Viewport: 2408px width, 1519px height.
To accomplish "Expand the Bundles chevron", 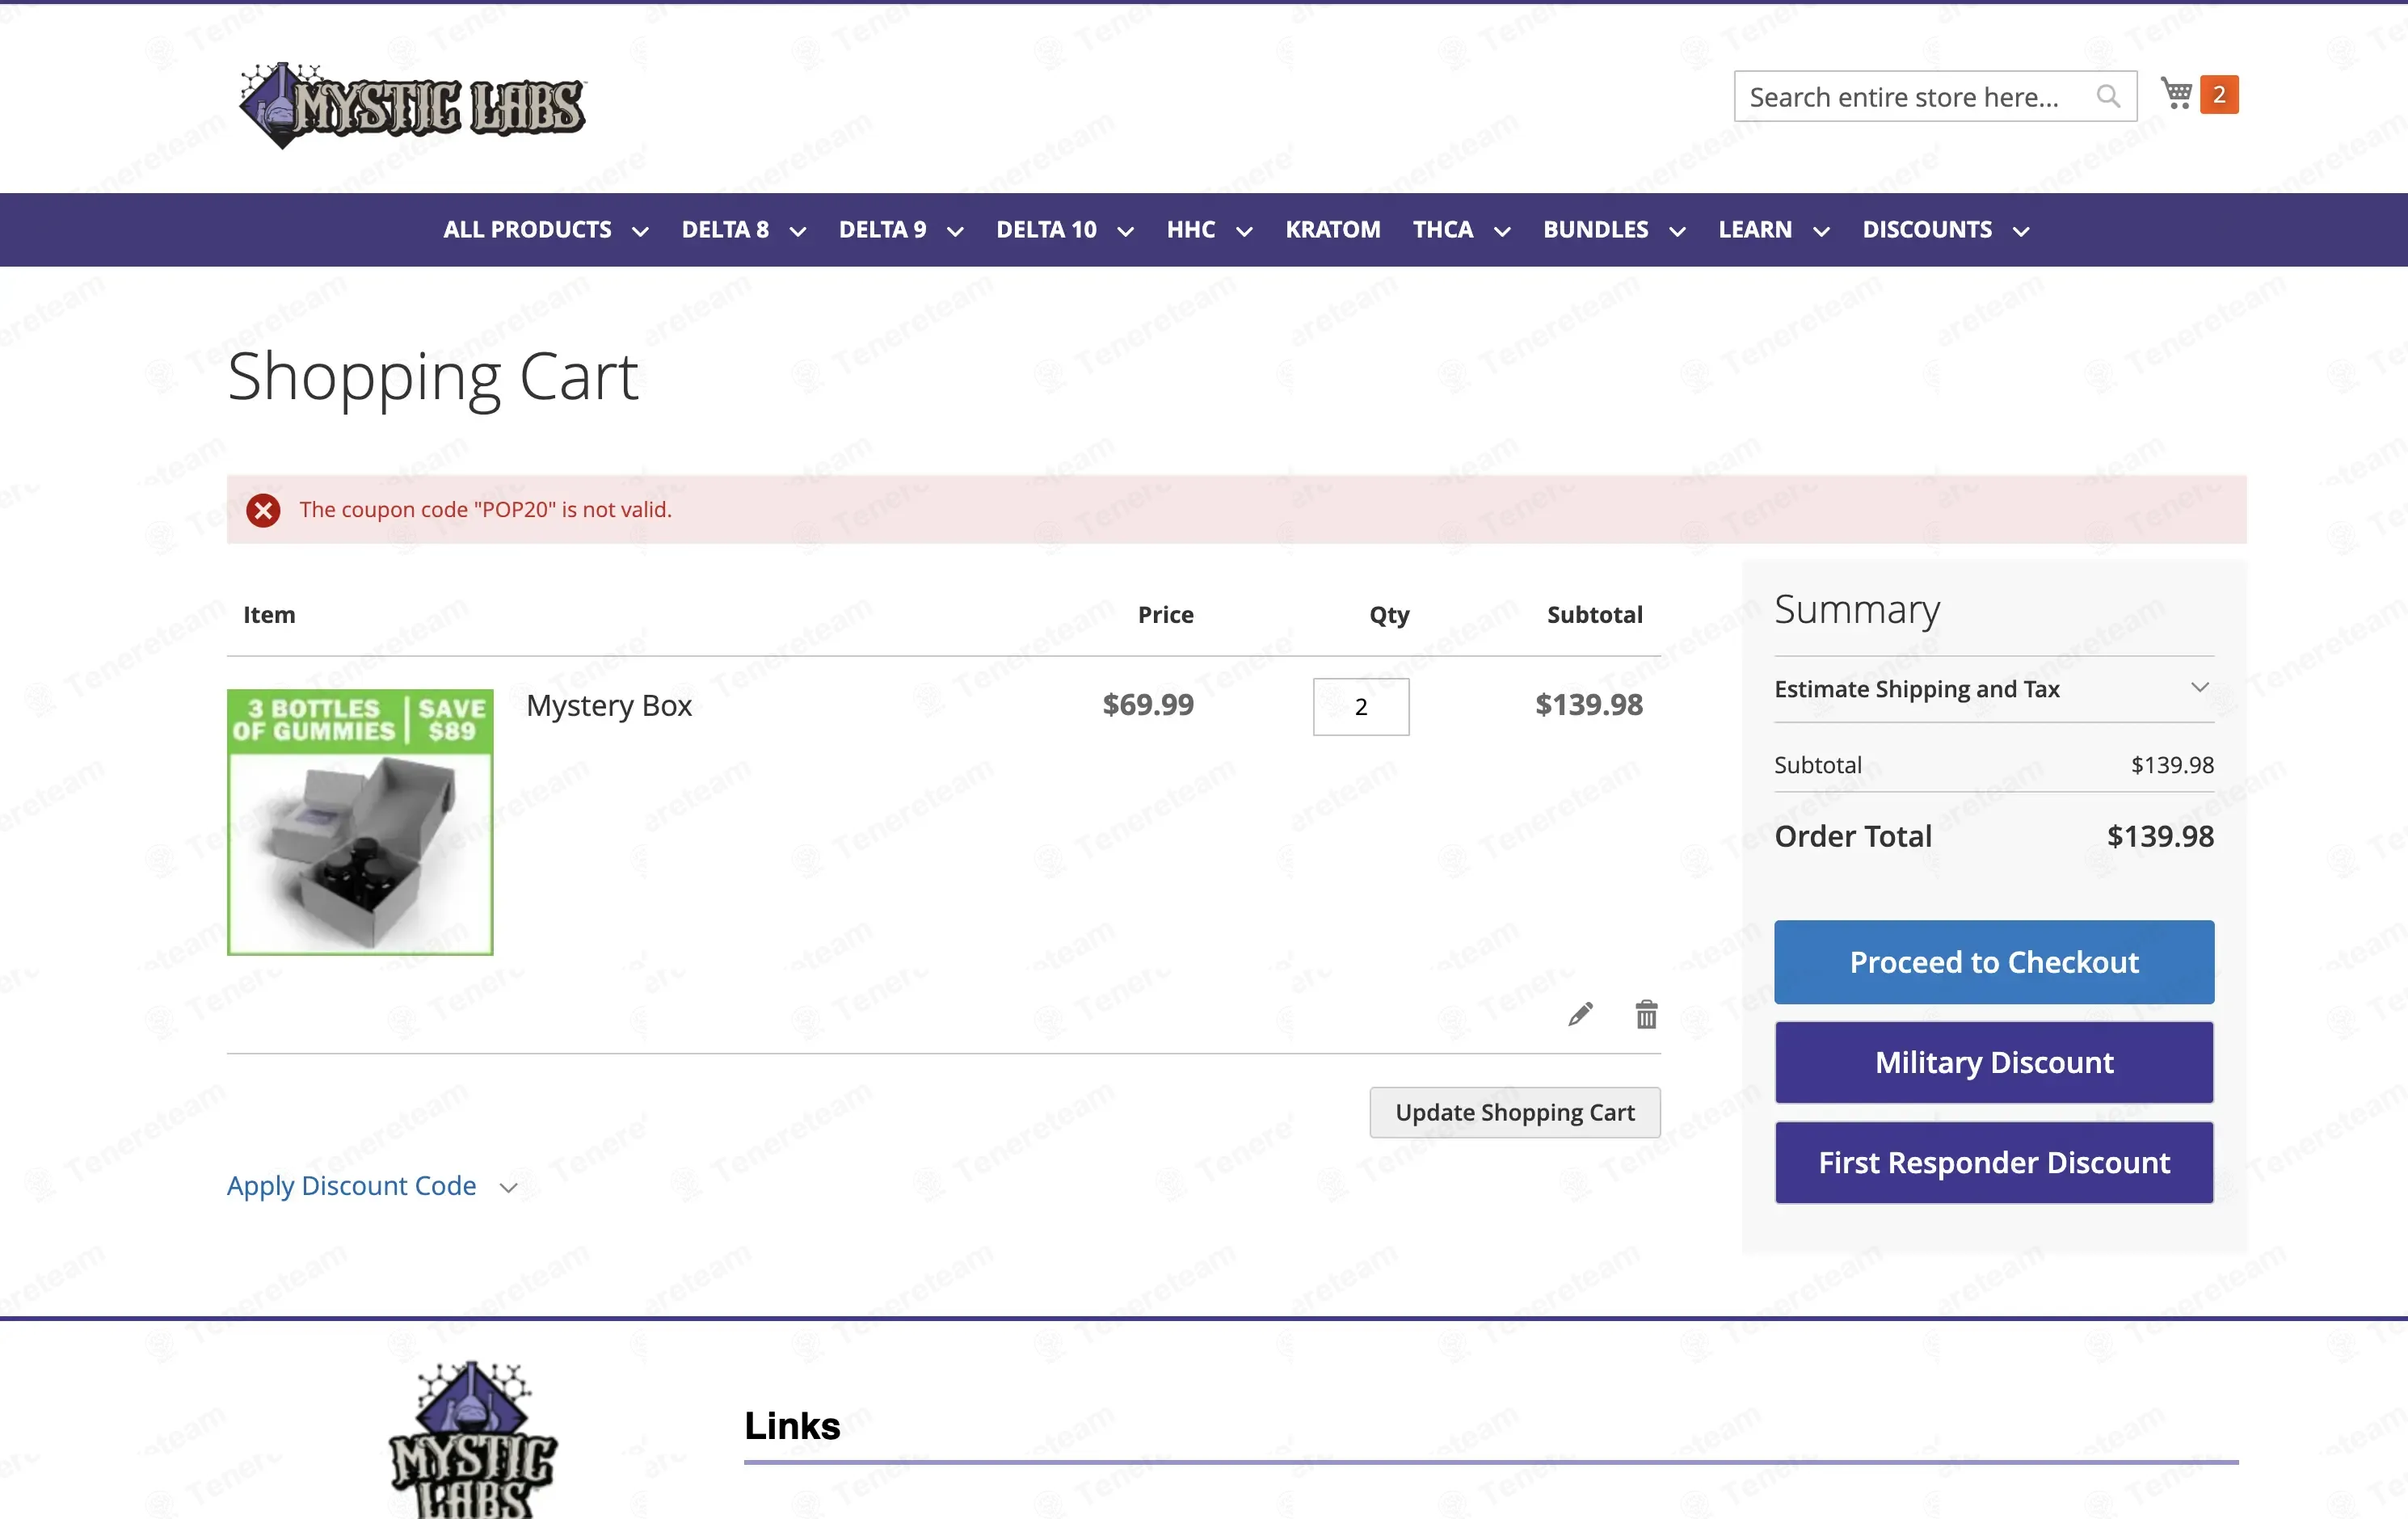I will [1678, 232].
